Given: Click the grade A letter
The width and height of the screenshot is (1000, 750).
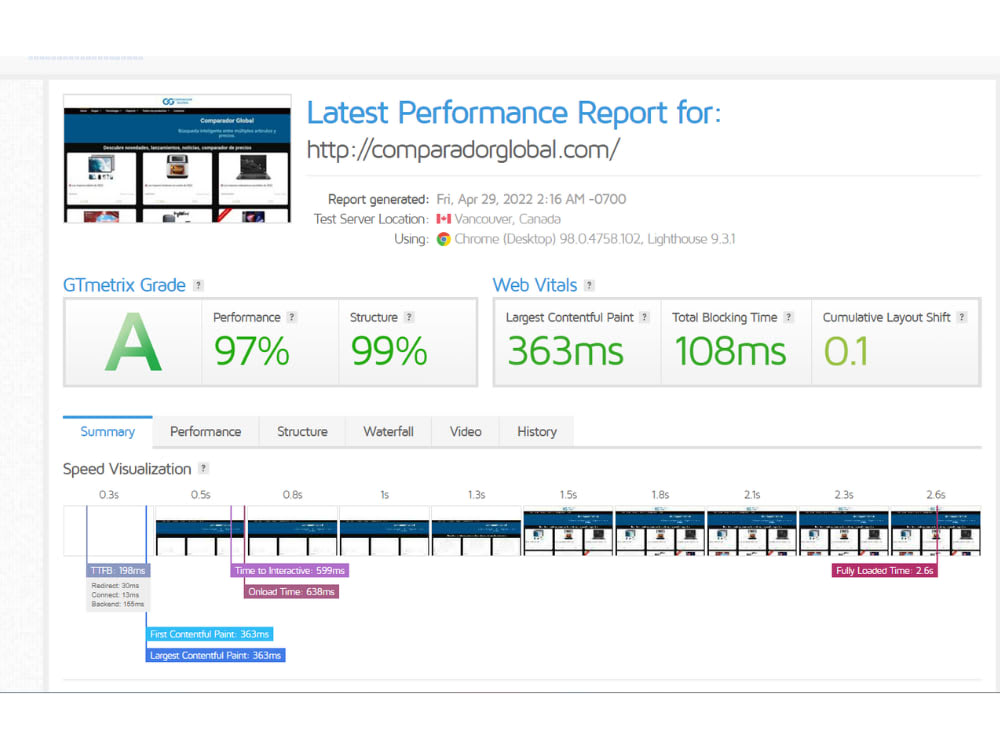Looking at the screenshot, I should [x=133, y=342].
